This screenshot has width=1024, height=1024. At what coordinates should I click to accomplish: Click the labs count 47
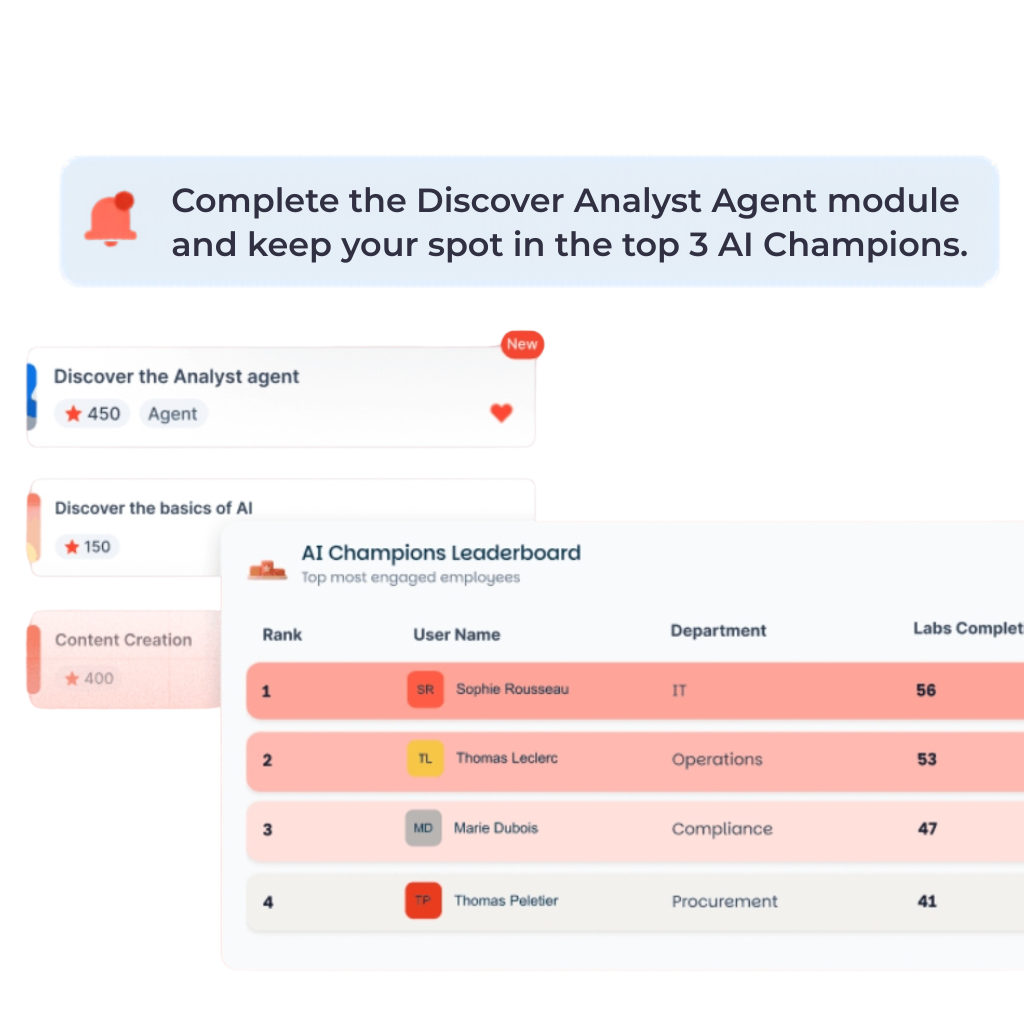[x=927, y=829]
